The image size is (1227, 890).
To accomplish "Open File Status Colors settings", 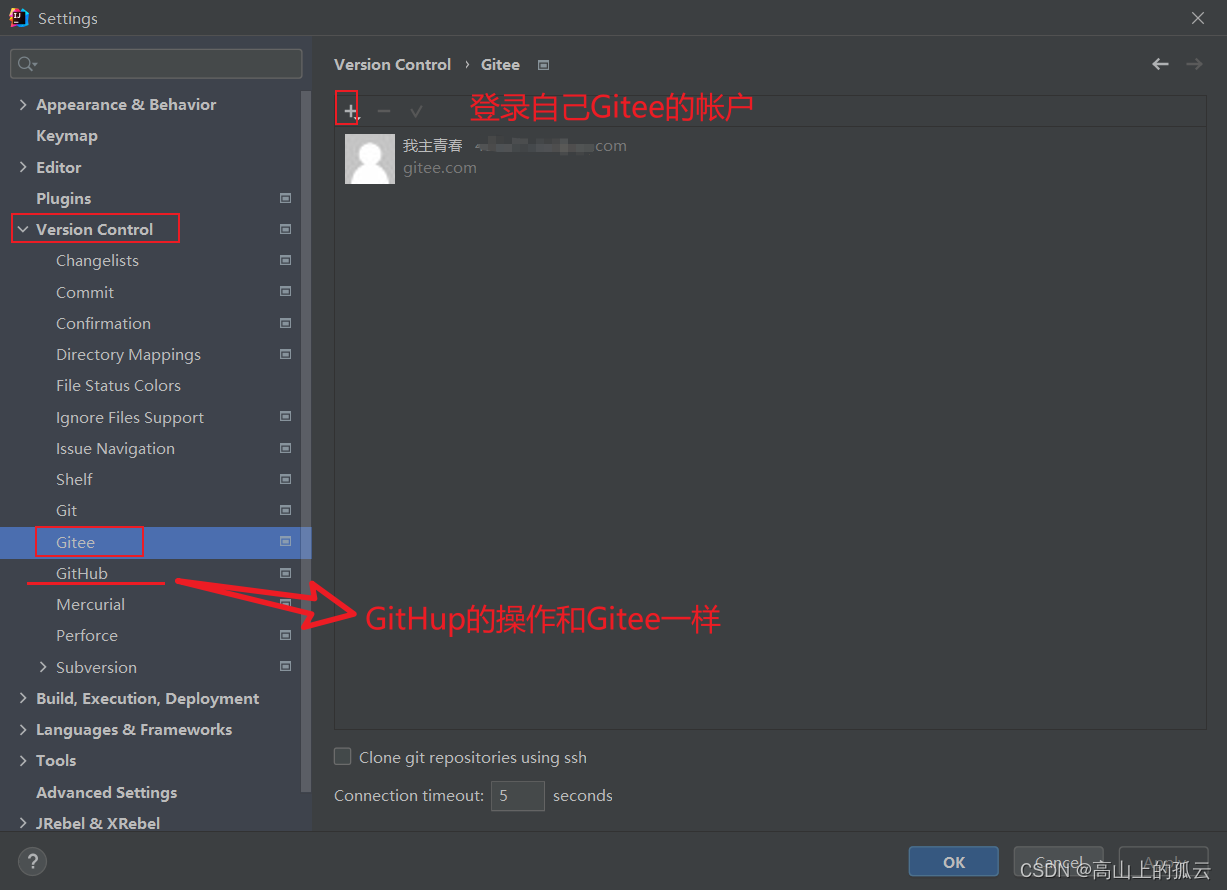I will point(118,385).
